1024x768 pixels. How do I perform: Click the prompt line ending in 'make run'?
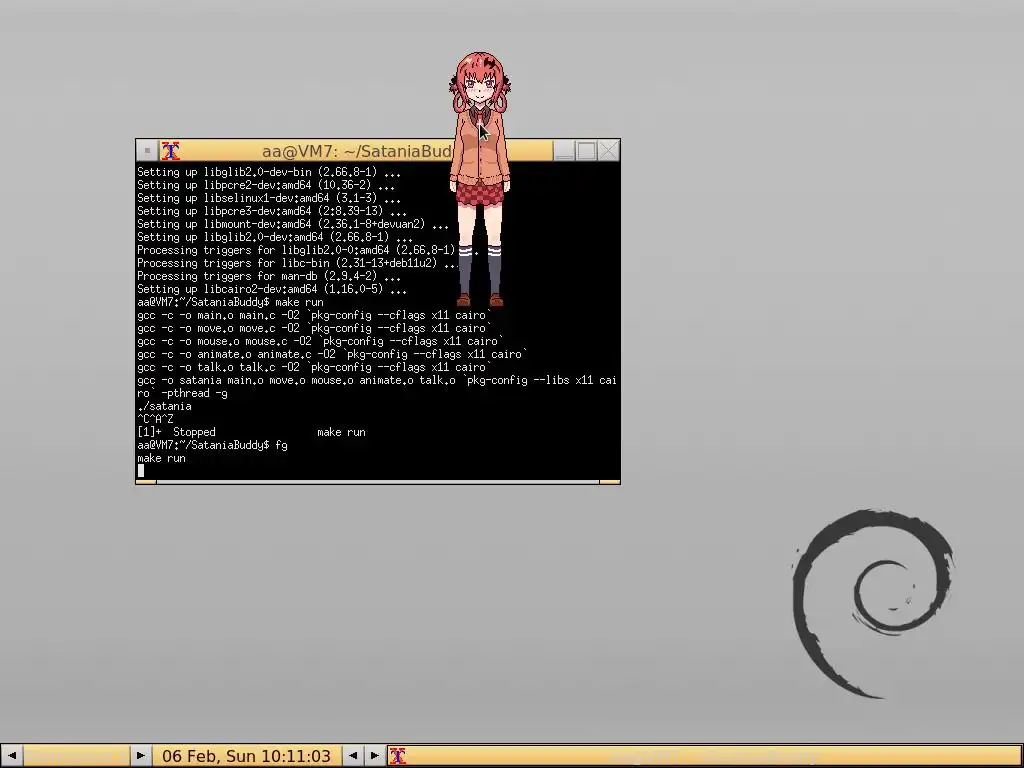click(x=231, y=302)
